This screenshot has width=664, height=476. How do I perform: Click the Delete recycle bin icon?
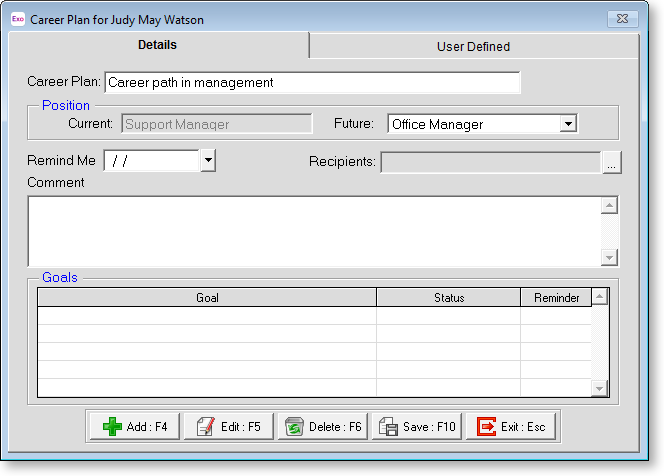coord(293,427)
